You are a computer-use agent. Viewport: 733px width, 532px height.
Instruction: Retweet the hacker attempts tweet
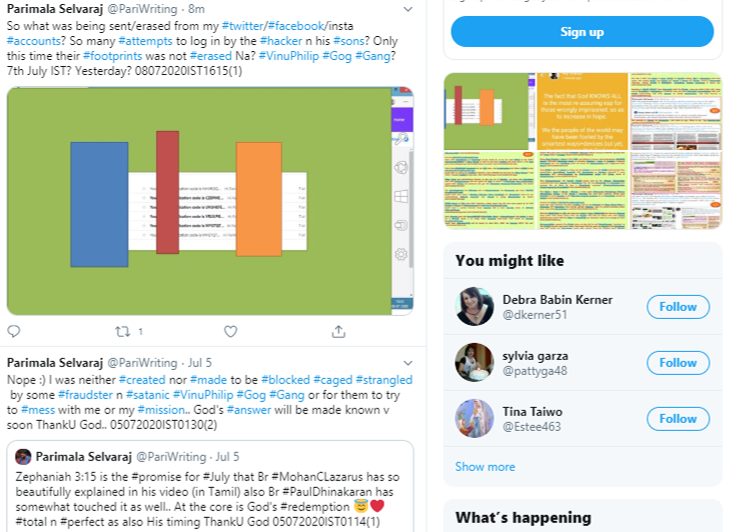click(x=122, y=331)
